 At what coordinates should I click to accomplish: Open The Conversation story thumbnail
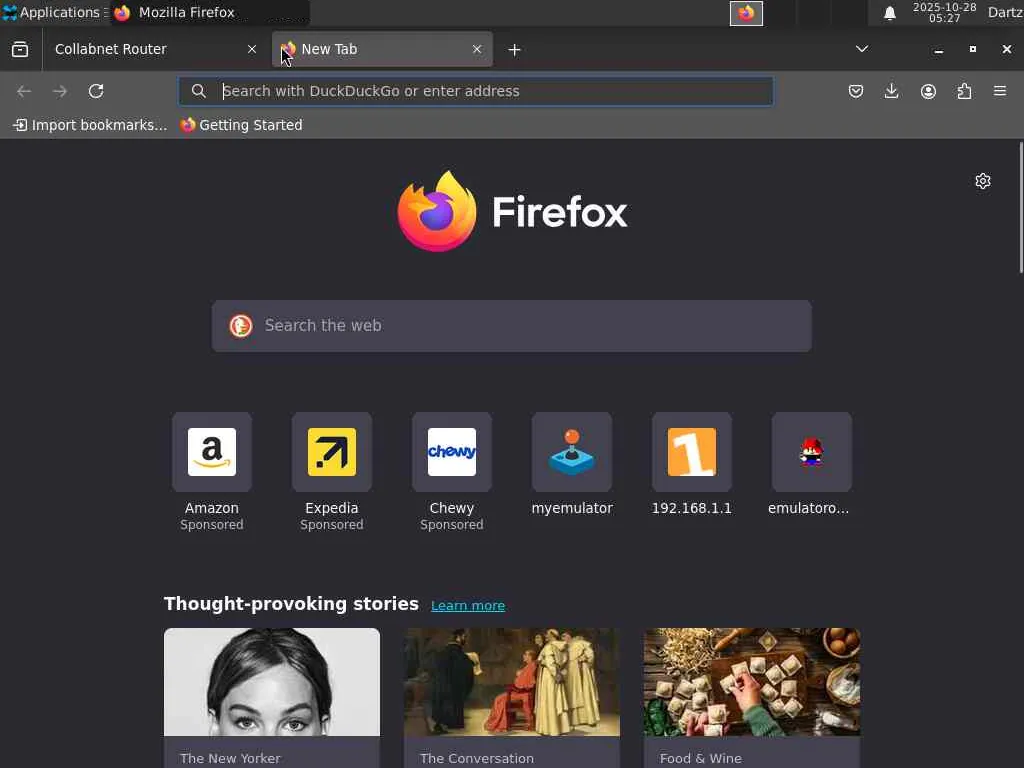512,682
